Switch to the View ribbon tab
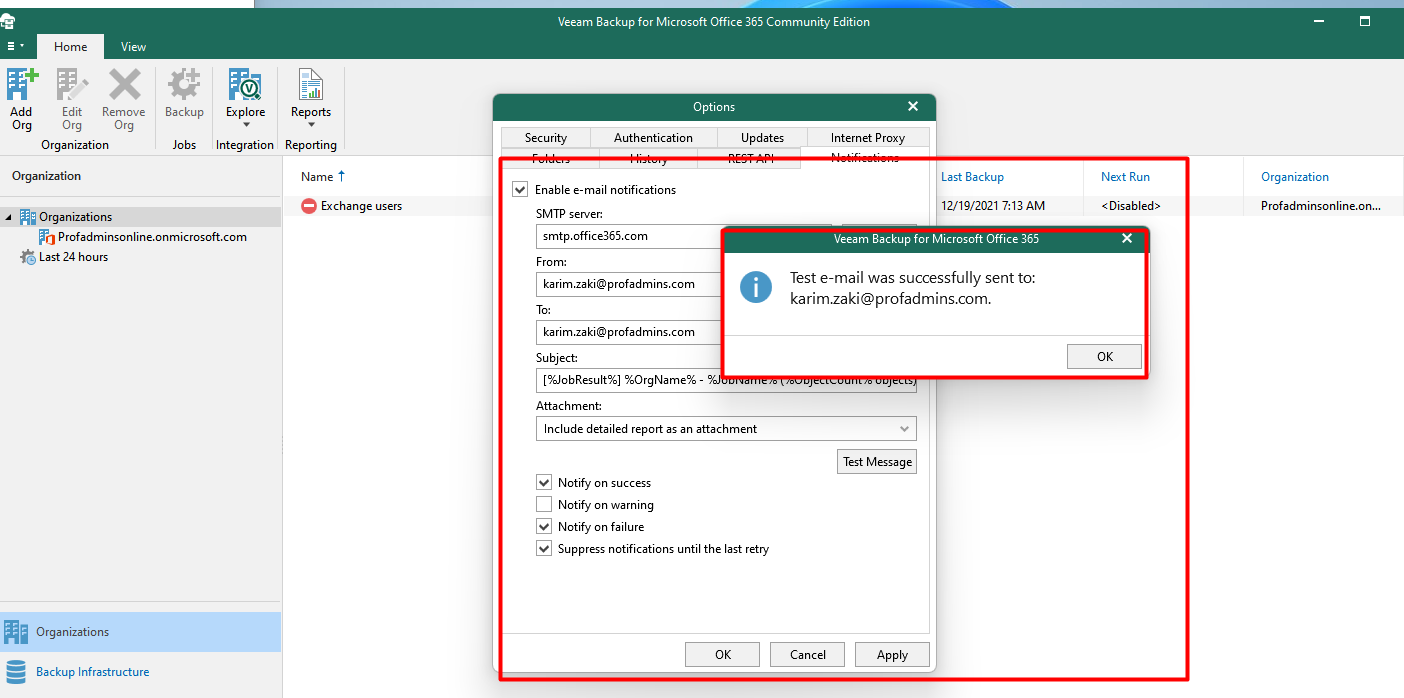The image size is (1404, 698). (x=133, y=46)
